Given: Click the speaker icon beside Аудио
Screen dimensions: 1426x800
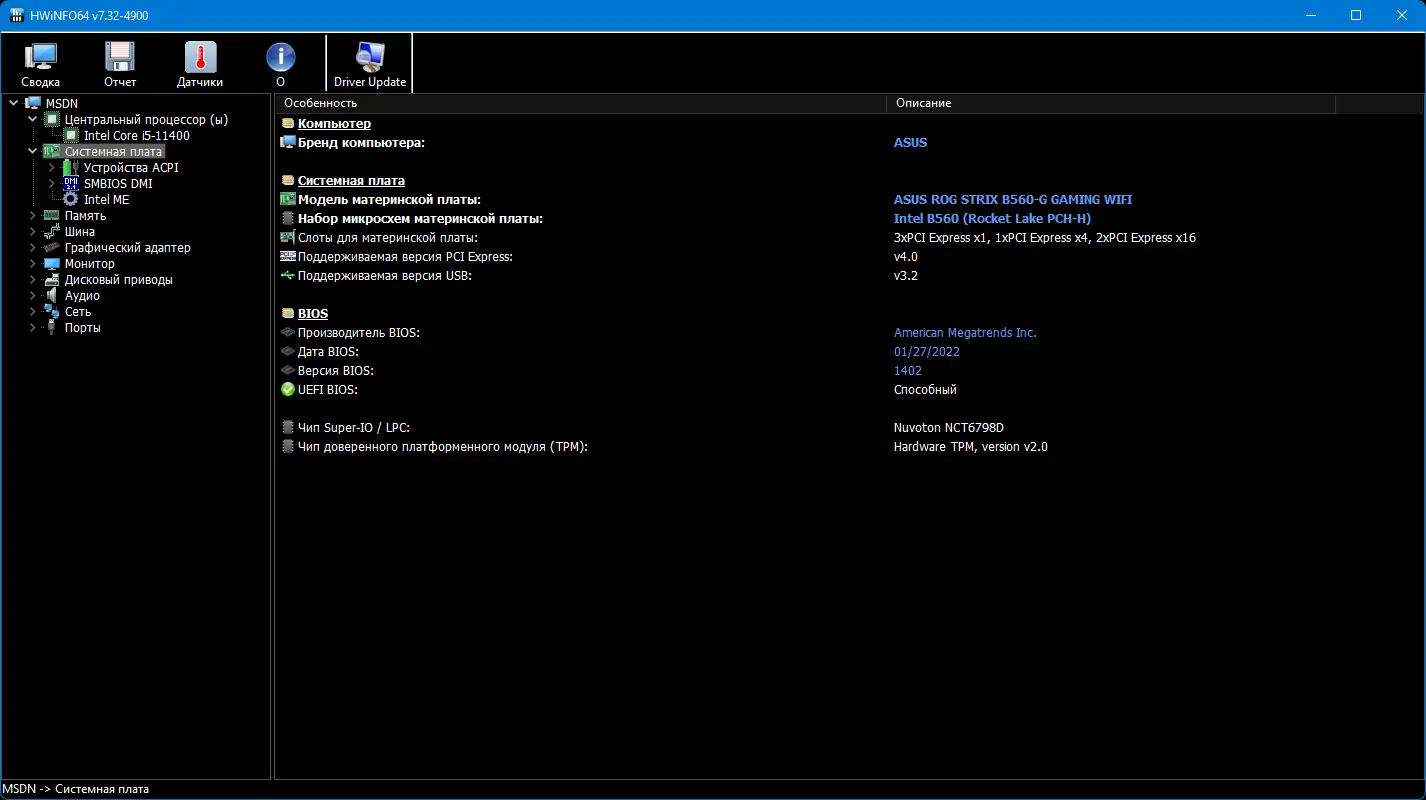Looking at the screenshot, I should (x=52, y=295).
